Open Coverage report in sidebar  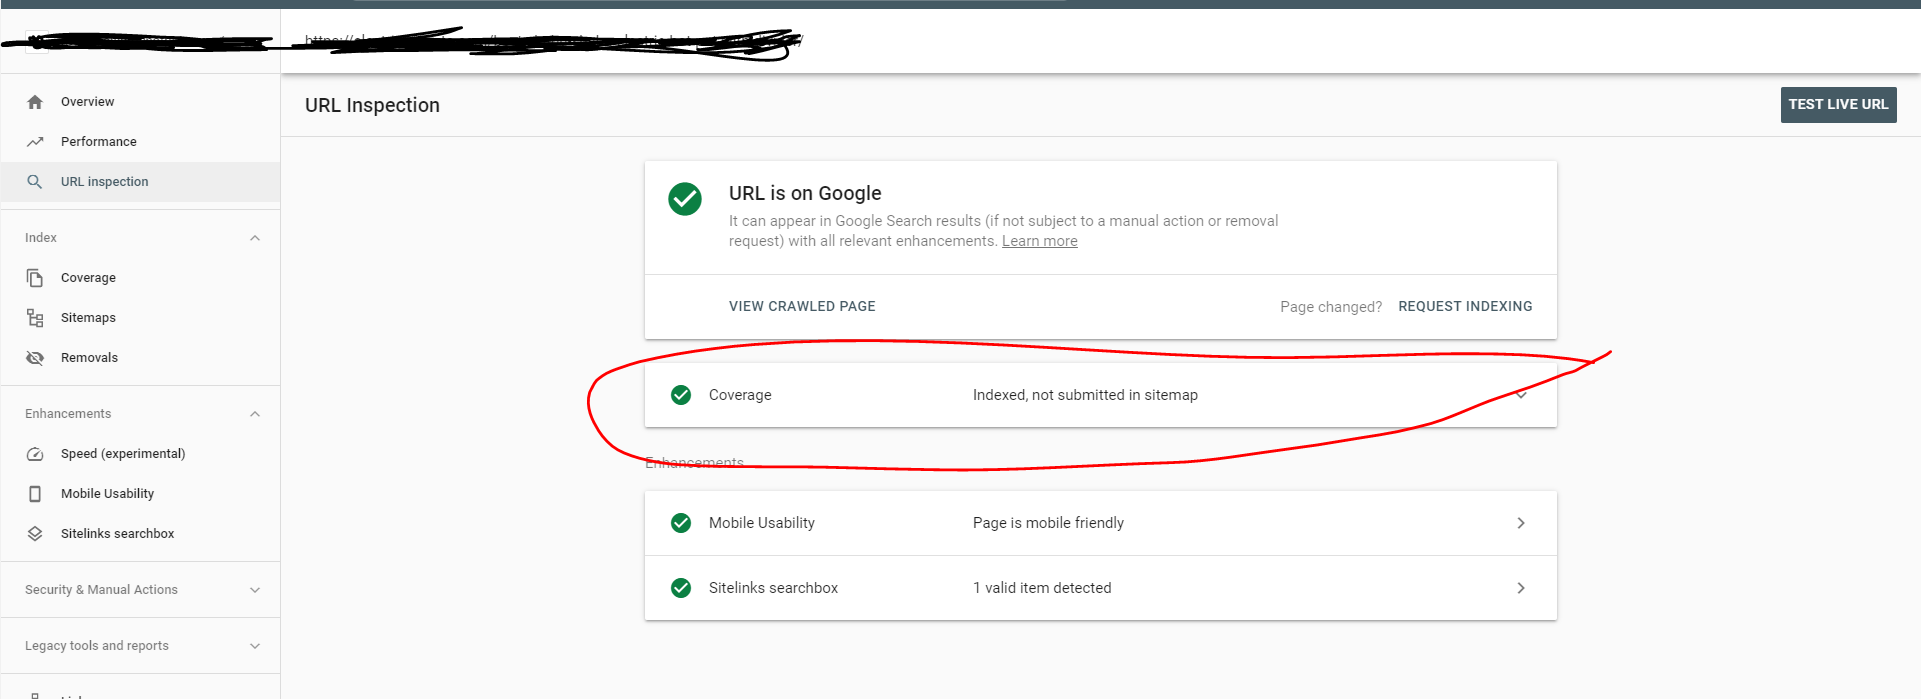click(x=140, y=278)
